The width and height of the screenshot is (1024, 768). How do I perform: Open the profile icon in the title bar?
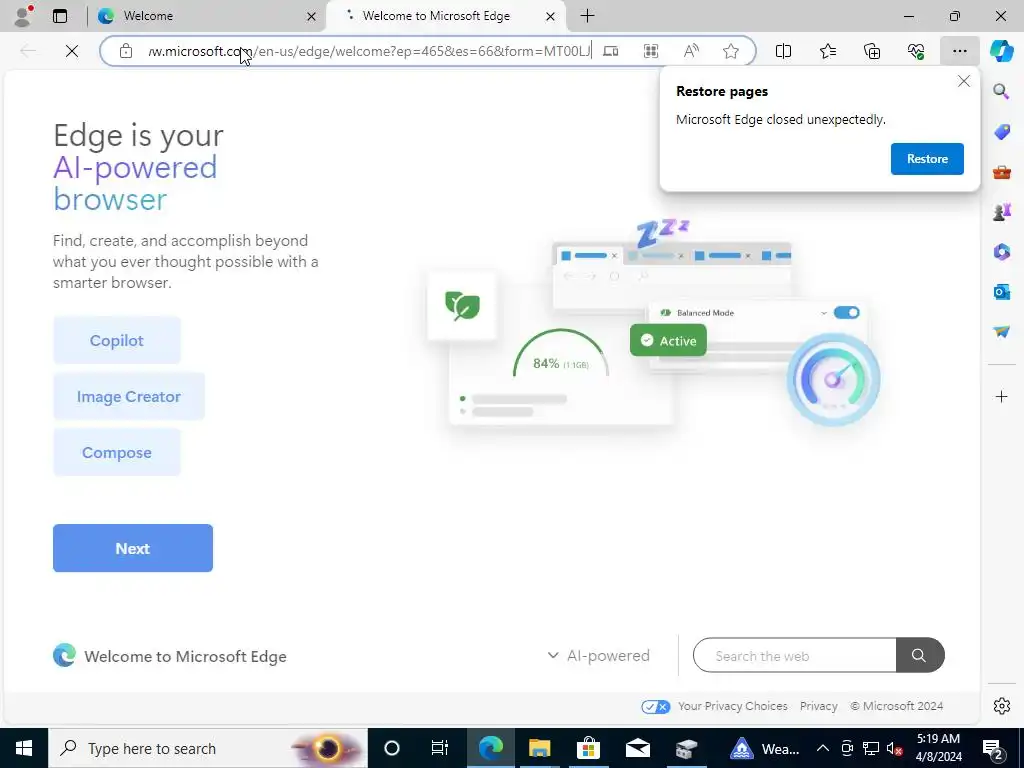click(x=23, y=16)
